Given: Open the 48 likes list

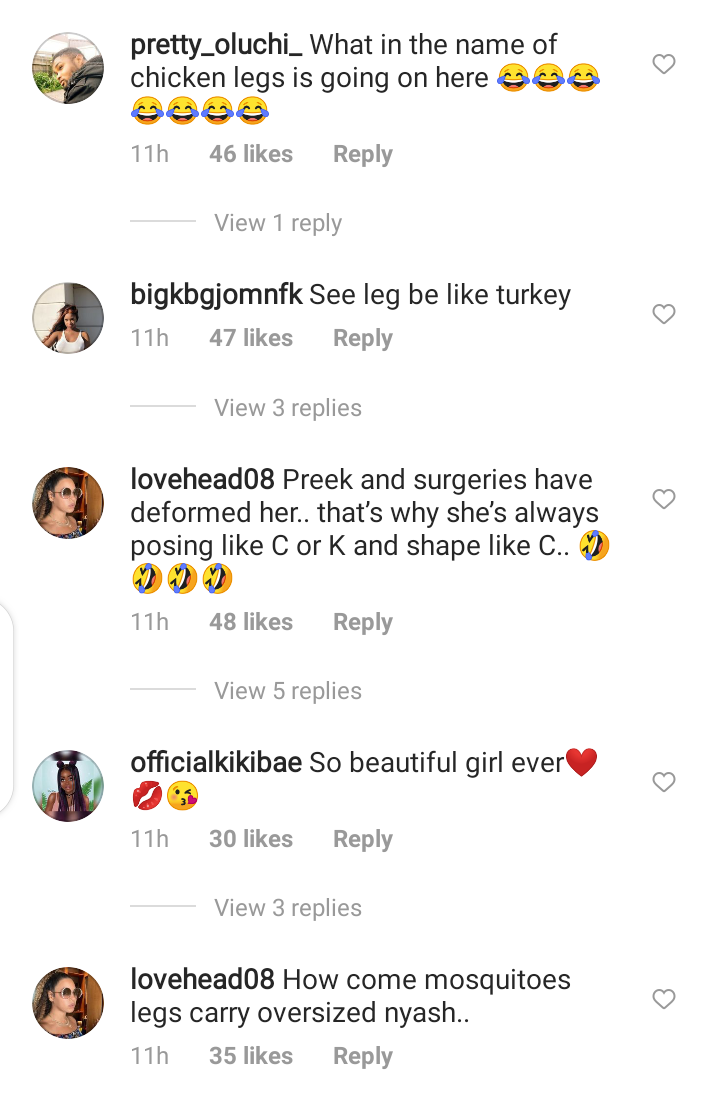Looking at the screenshot, I should (250, 622).
